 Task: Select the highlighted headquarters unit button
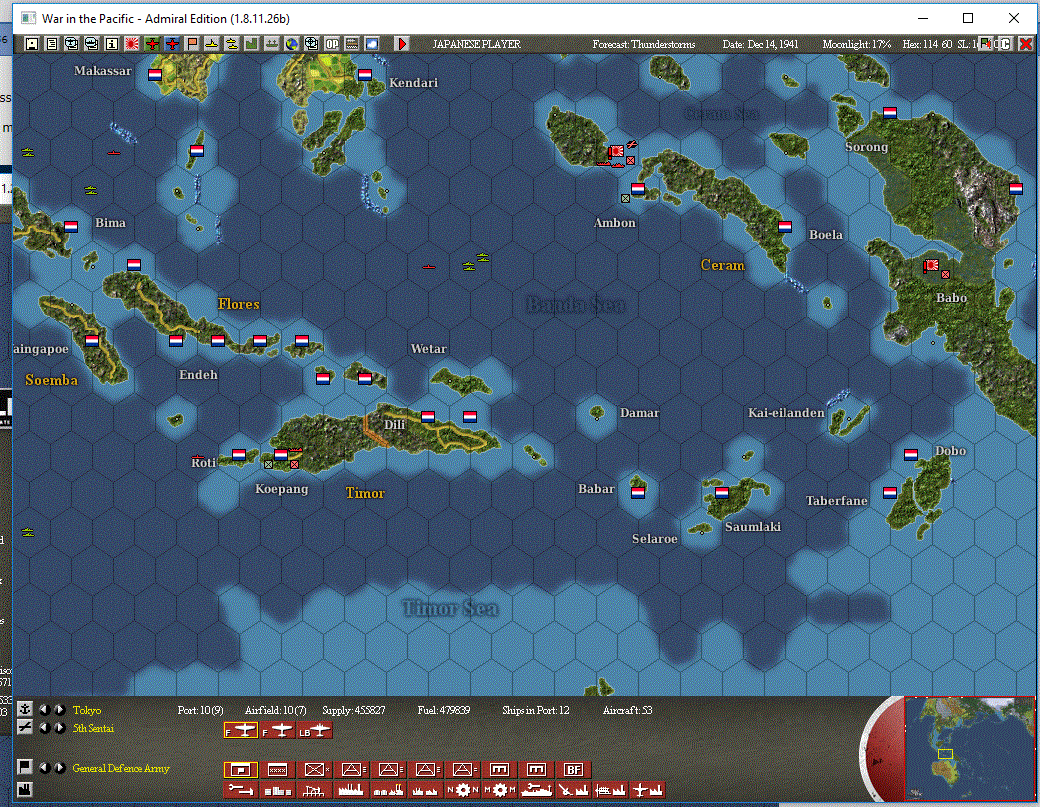[x=241, y=769]
